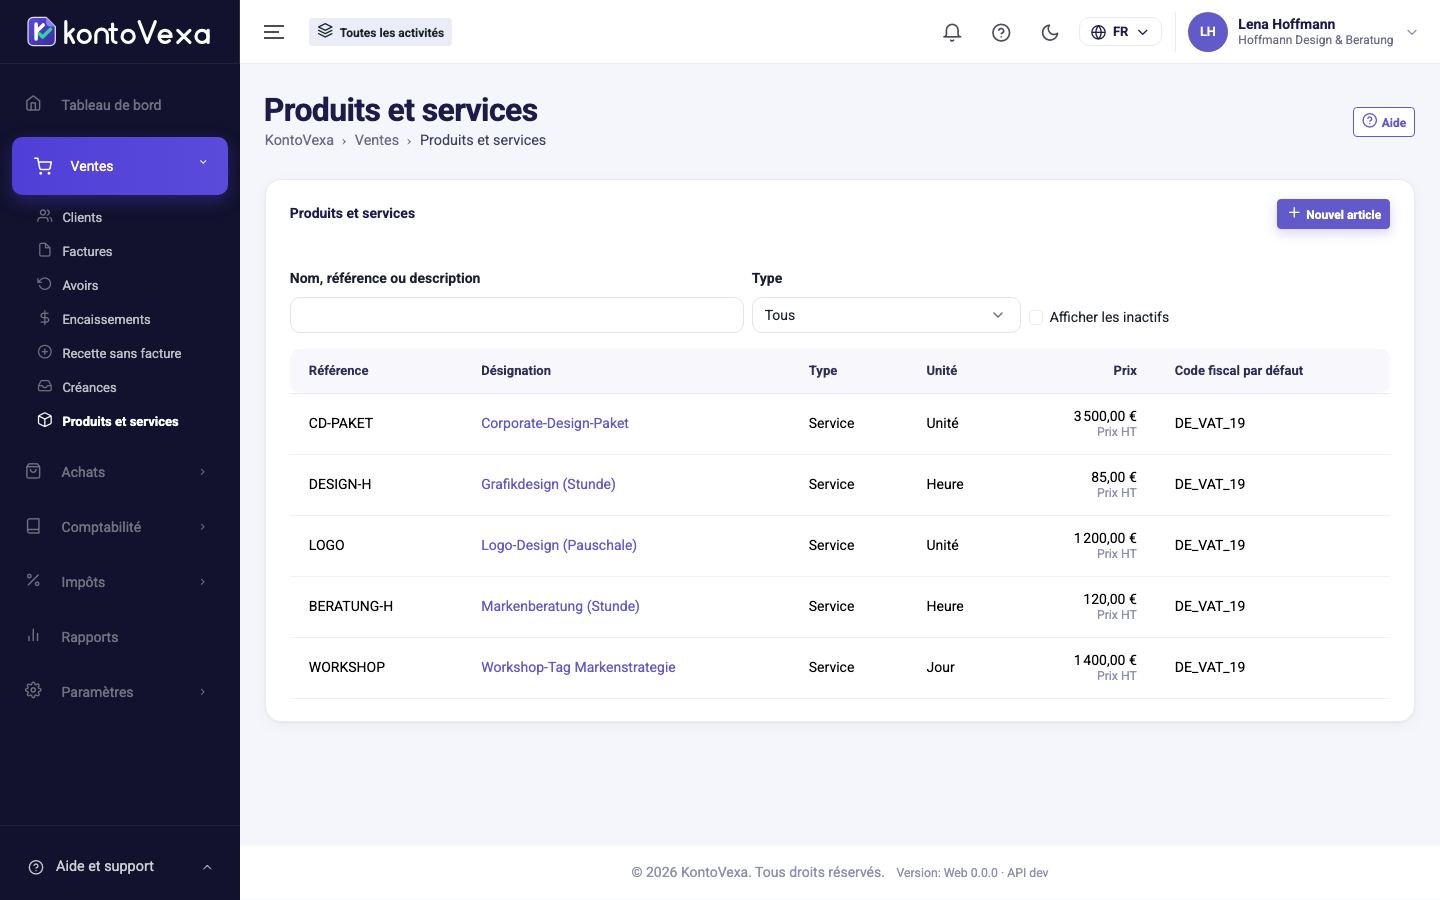Click the kontoVexa logo
Image resolution: width=1440 pixels, height=900 pixels.
tap(119, 32)
